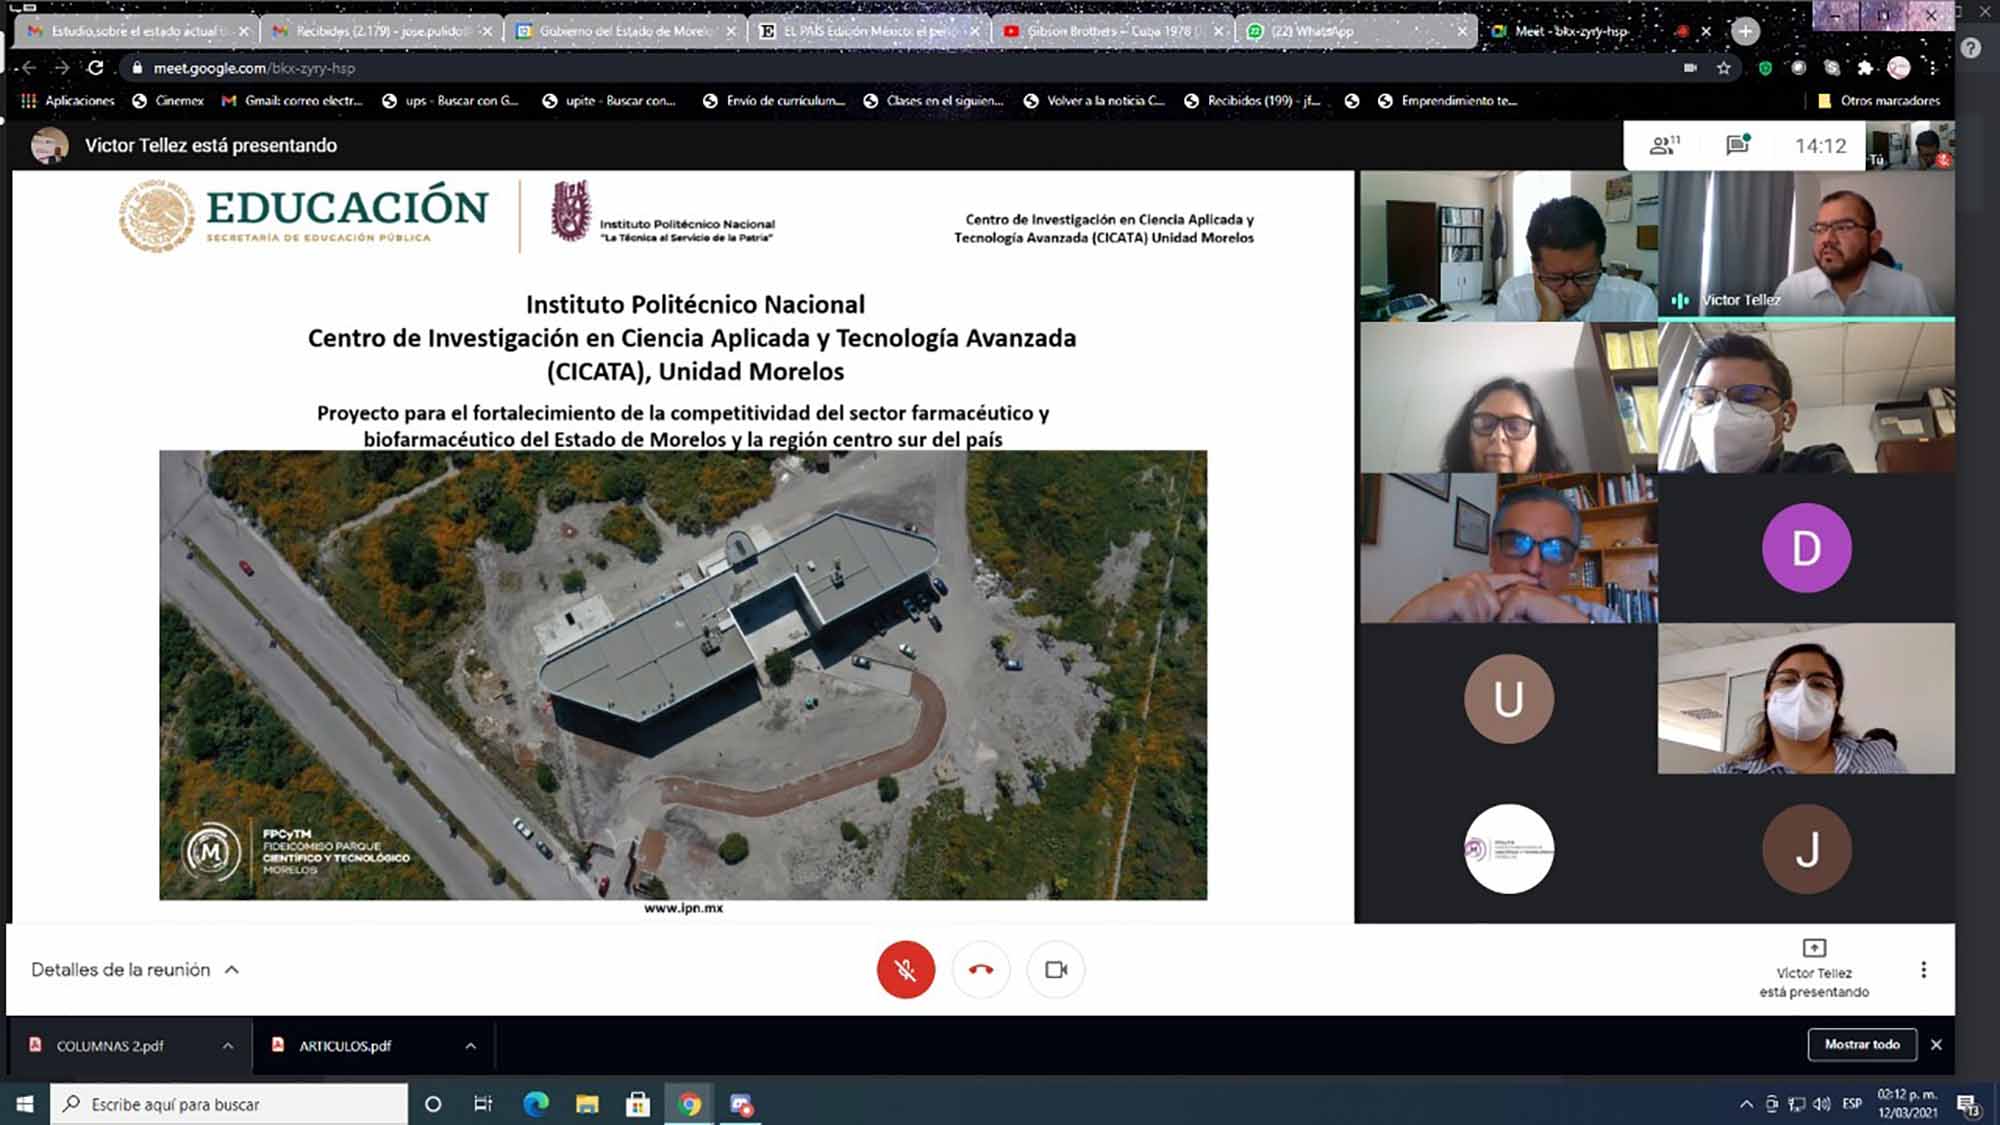Click the Chrome profile avatar
2000x1125 pixels.
pyautogui.click(x=1899, y=68)
